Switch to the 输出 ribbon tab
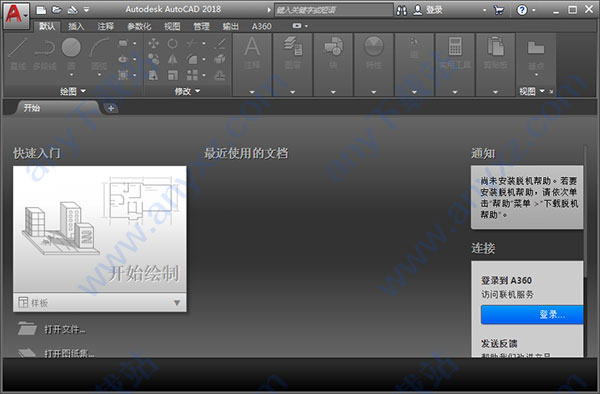Viewport: 600px width, 394px height. coord(230,26)
